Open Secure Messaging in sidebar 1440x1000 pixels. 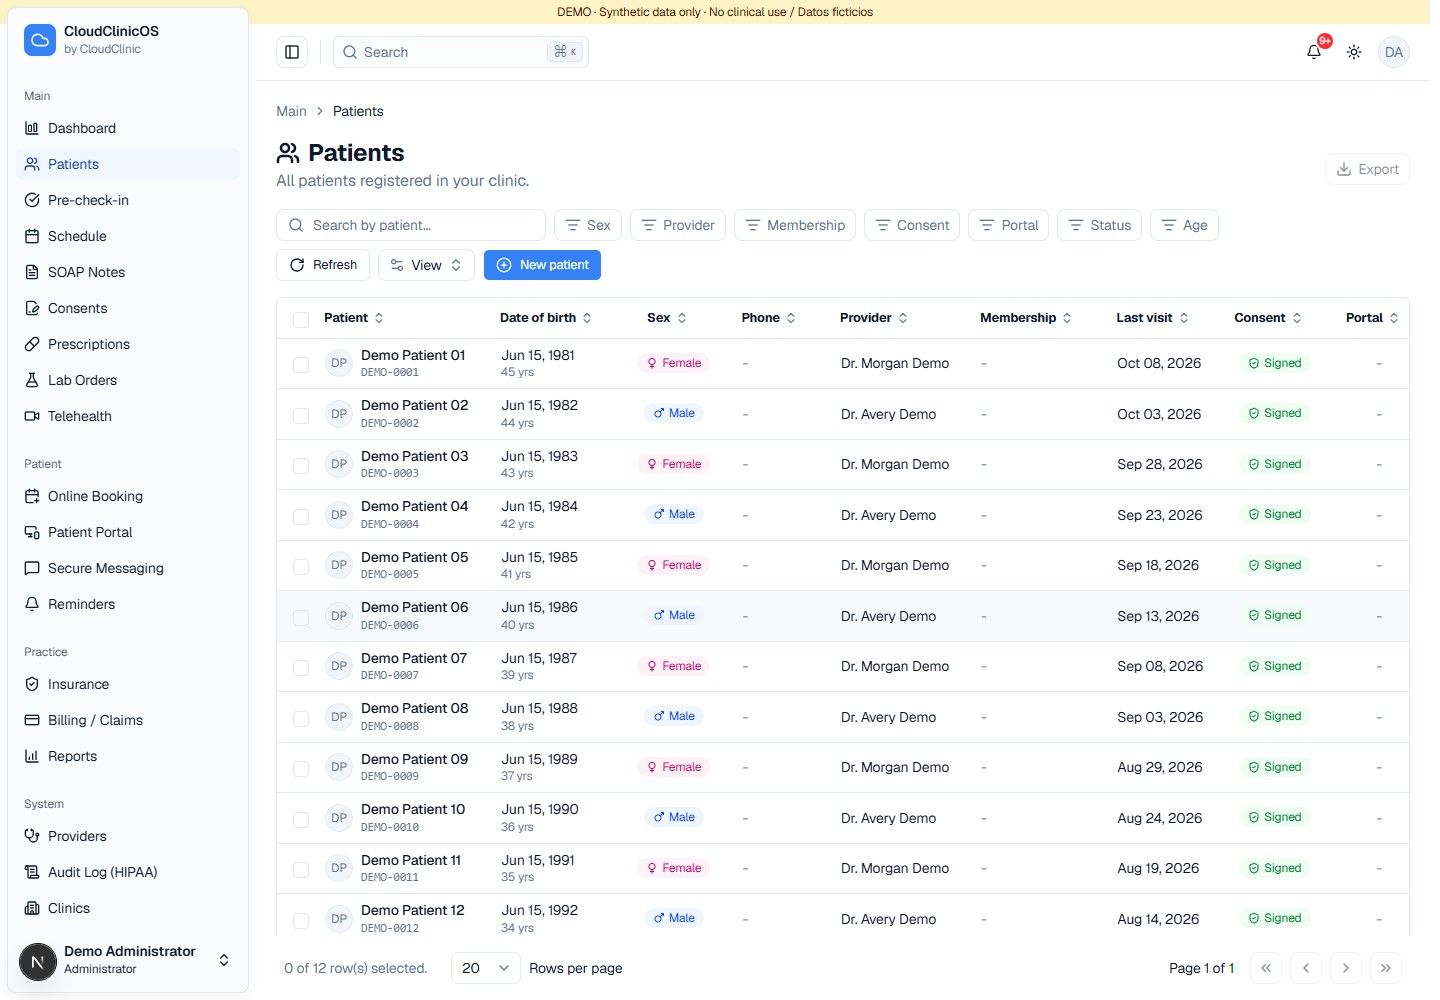[x=128, y=568]
